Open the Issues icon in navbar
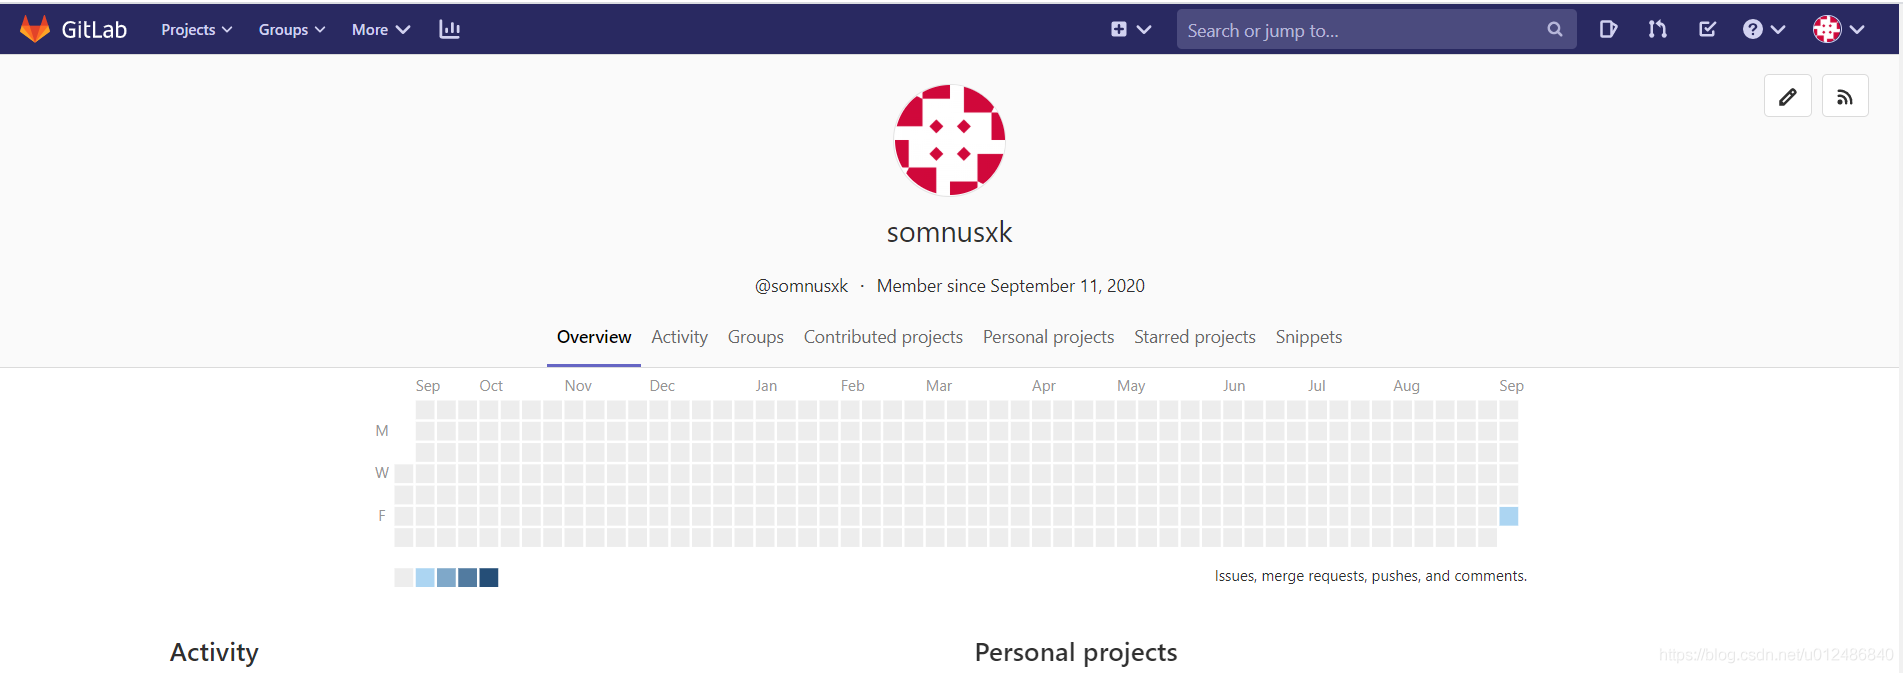Image resolution: width=1903 pixels, height=673 pixels. coord(1608,30)
